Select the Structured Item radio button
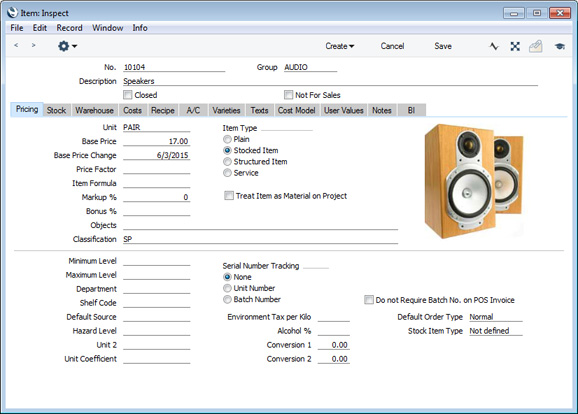 [x=227, y=161]
